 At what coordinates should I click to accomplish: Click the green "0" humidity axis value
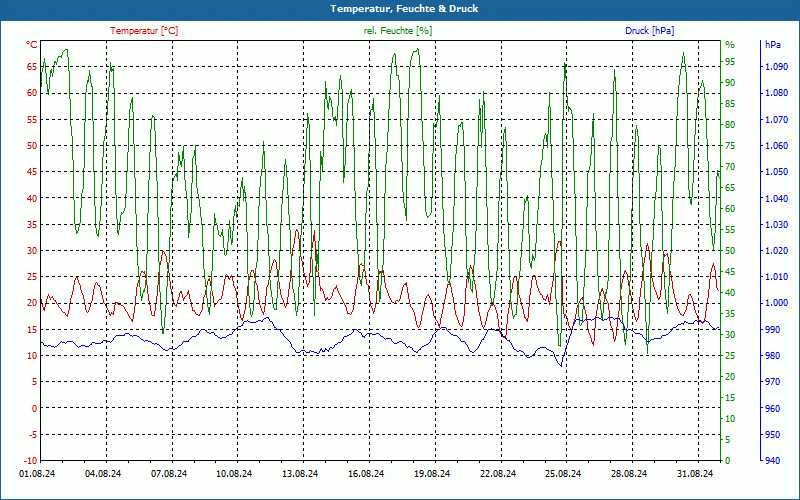(728, 461)
